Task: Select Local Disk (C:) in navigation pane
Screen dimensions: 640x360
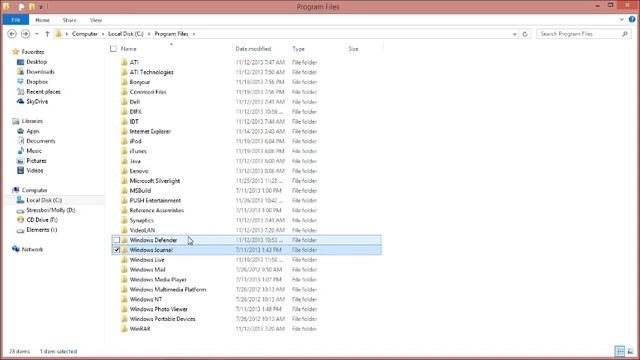Action: (44, 200)
